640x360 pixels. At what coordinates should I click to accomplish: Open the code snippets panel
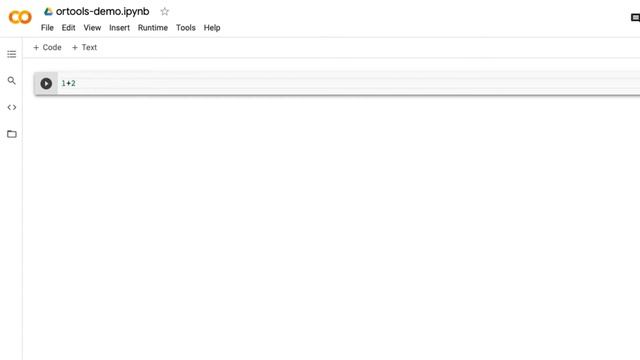pos(12,107)
